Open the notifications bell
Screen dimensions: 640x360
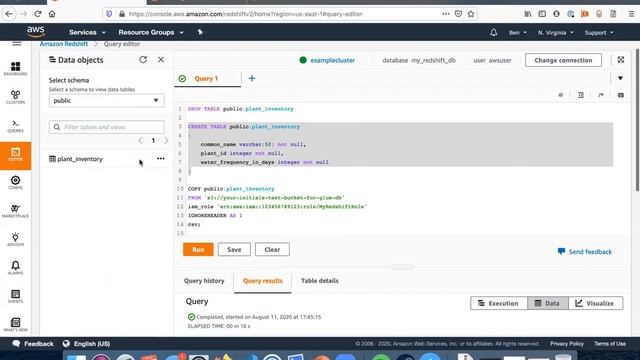[x=493, y=32]
